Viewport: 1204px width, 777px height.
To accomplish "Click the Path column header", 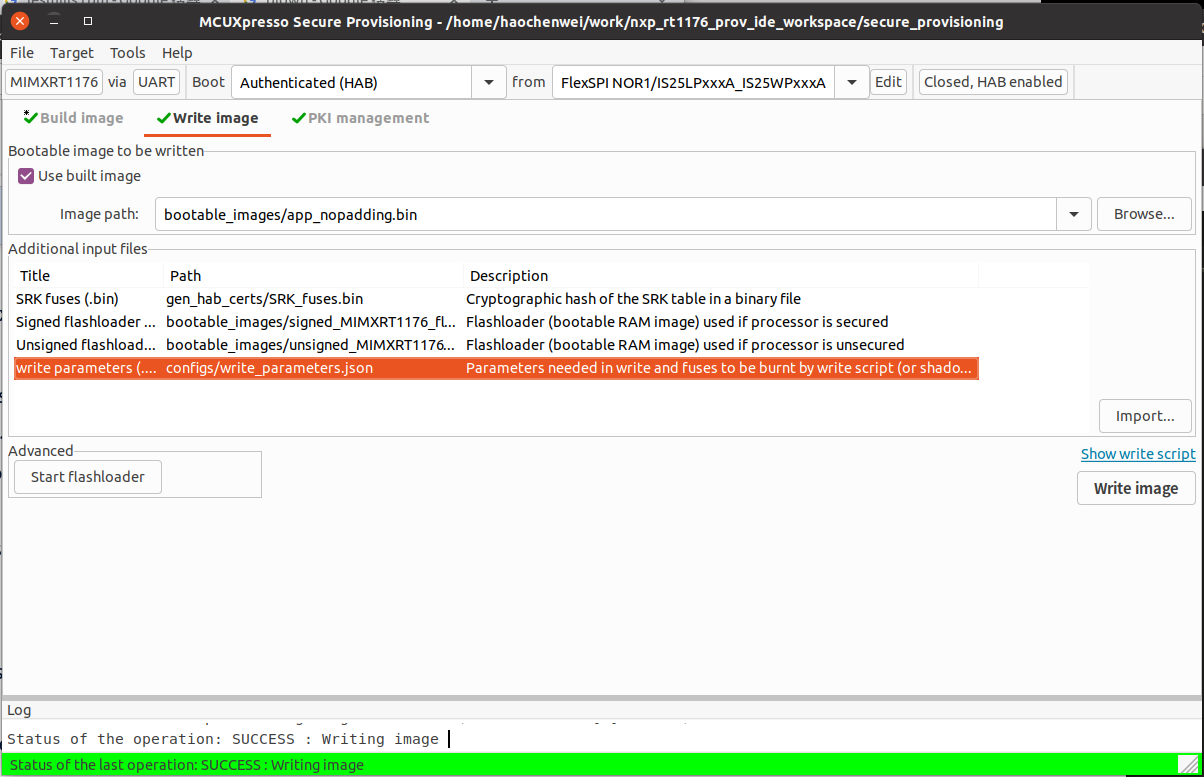I will [313, 276].
